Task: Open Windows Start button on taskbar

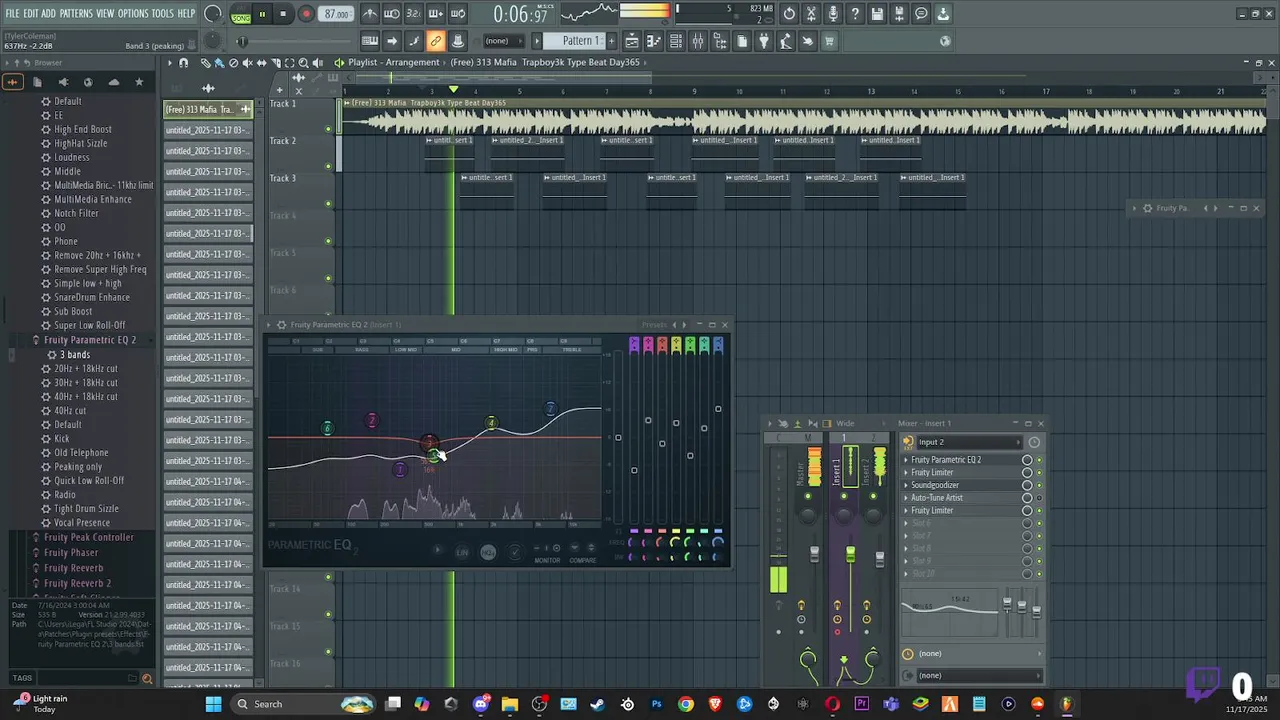Action: pyautogui.click(x=213, y=704)
